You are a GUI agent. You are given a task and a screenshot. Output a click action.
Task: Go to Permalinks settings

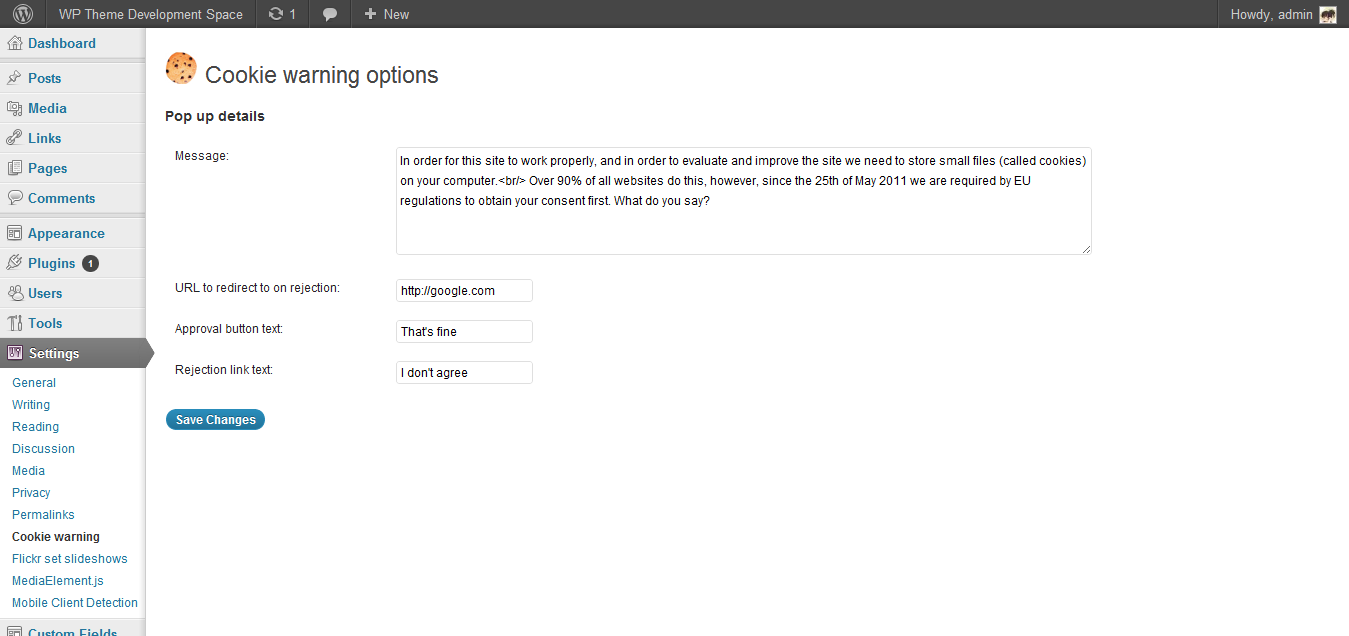pos(43,515)
